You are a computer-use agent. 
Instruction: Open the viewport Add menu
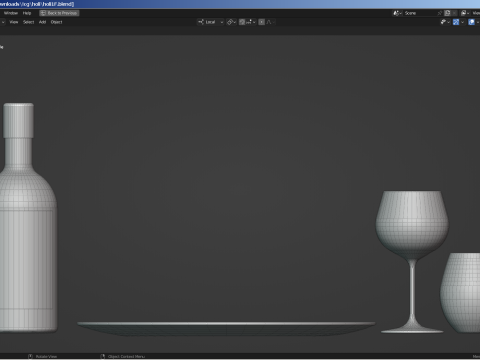click(42, 22)
